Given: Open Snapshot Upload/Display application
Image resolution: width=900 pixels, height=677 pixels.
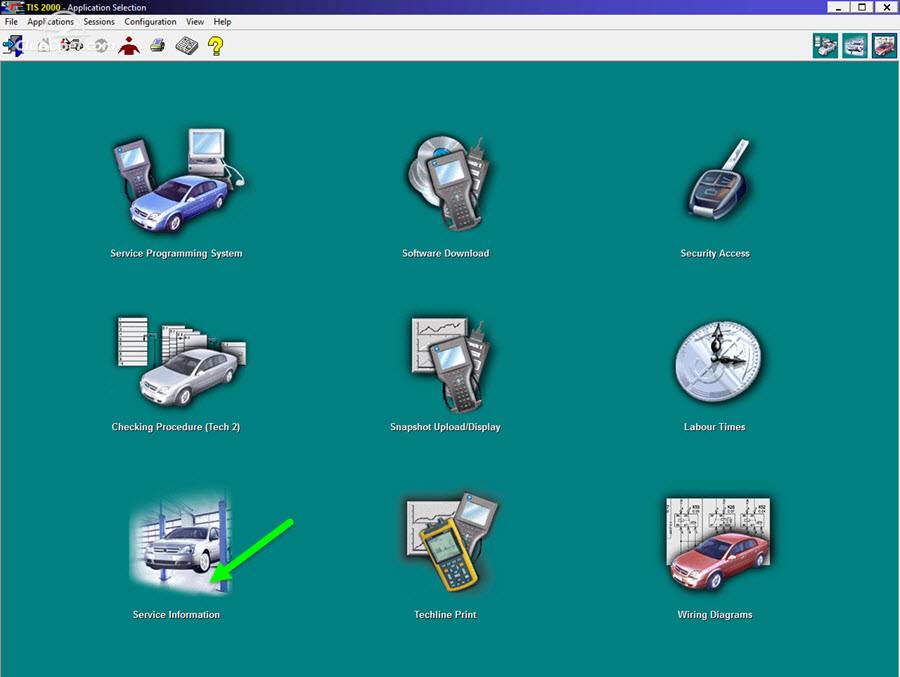Looking at the screenshot, I should pos(450,365).
